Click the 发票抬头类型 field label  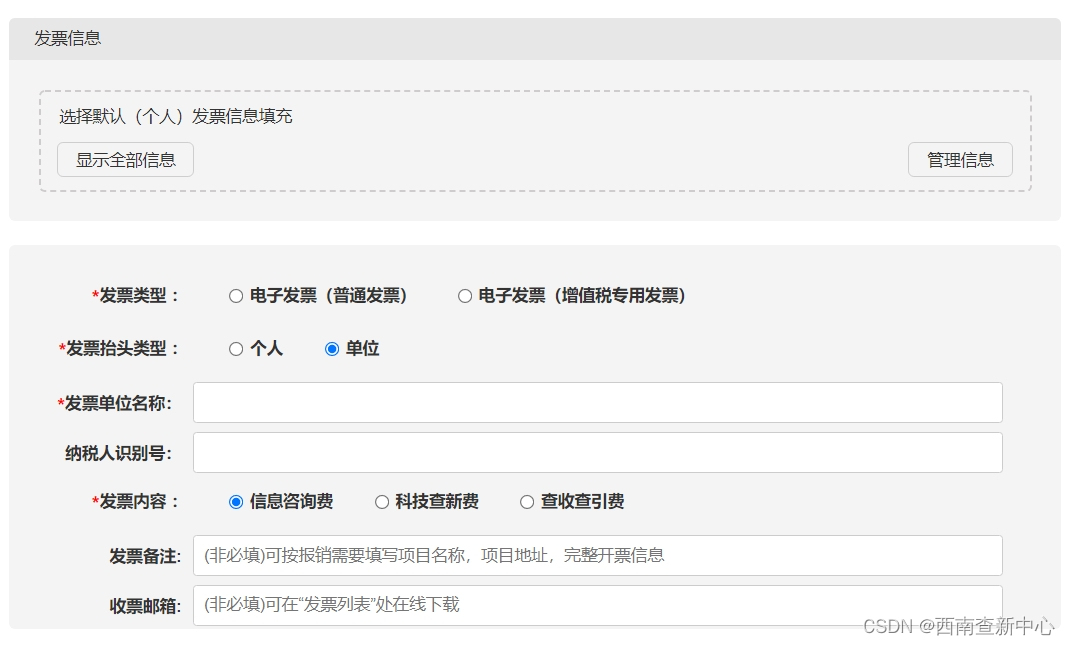119,349
